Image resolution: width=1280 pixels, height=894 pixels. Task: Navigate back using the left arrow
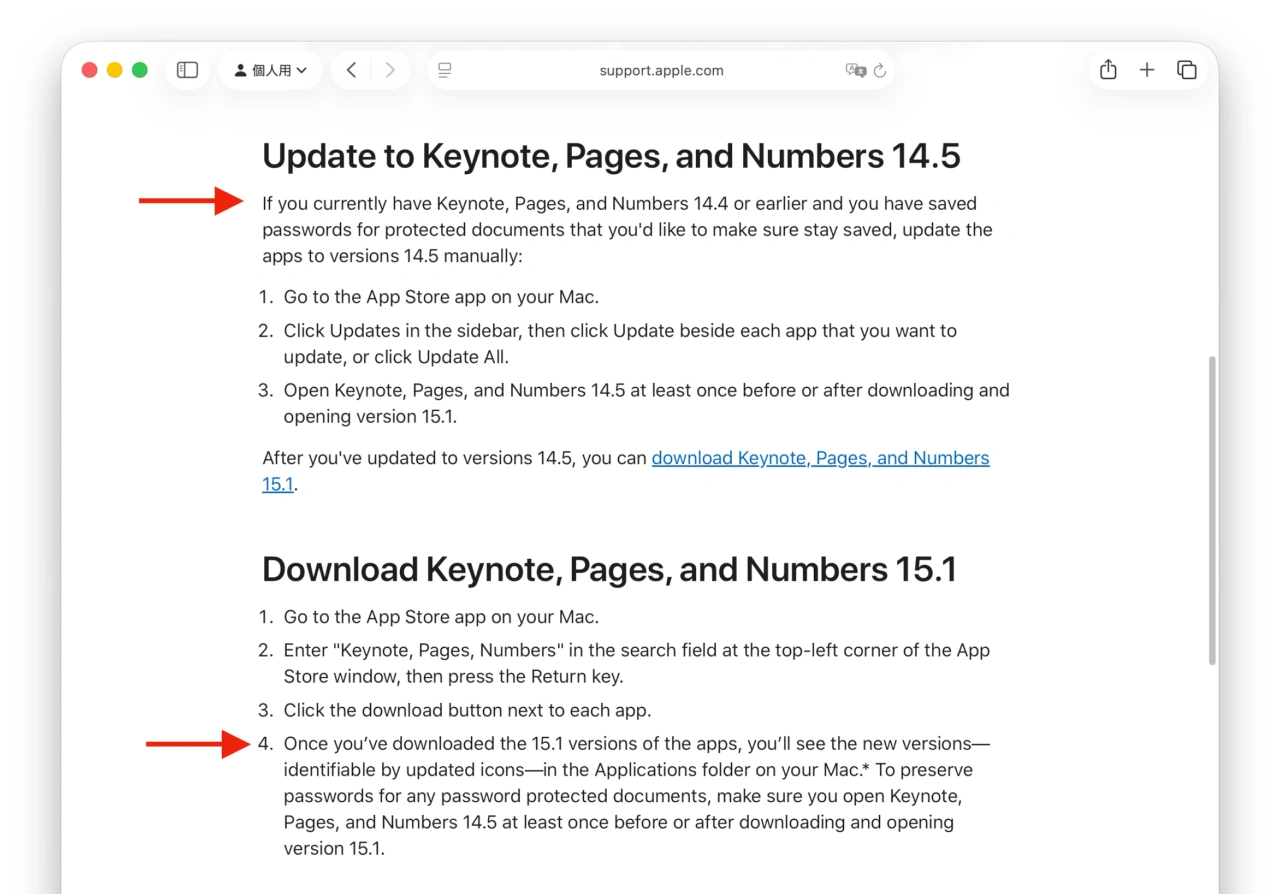[351, 70]
